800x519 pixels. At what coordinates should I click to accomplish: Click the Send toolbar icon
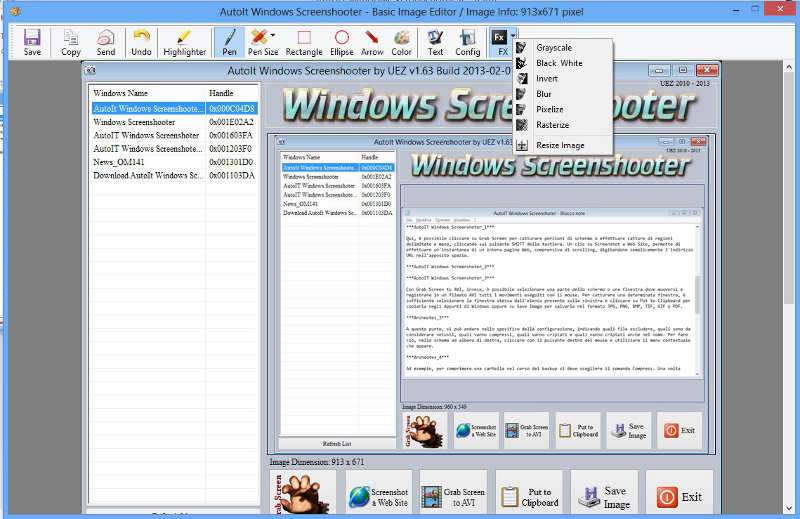(x=106, y=42)
